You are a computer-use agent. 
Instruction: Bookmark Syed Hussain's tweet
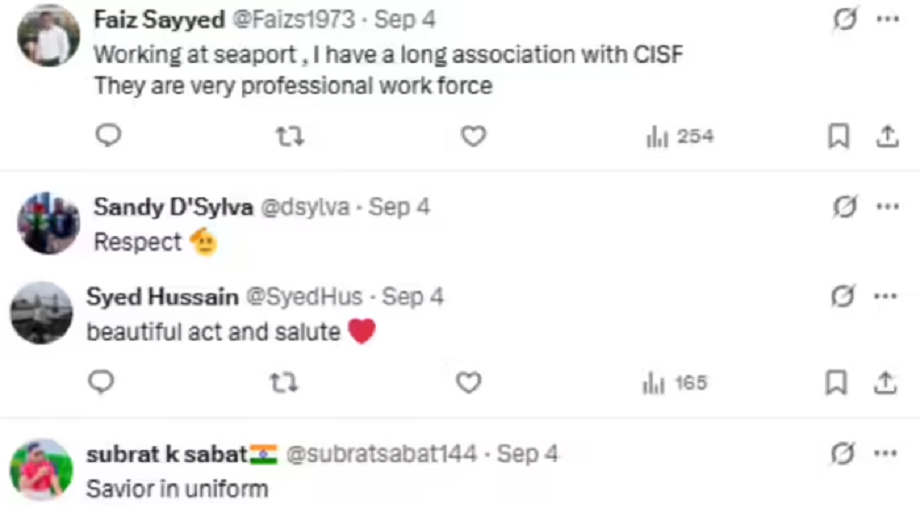point(837,382)
